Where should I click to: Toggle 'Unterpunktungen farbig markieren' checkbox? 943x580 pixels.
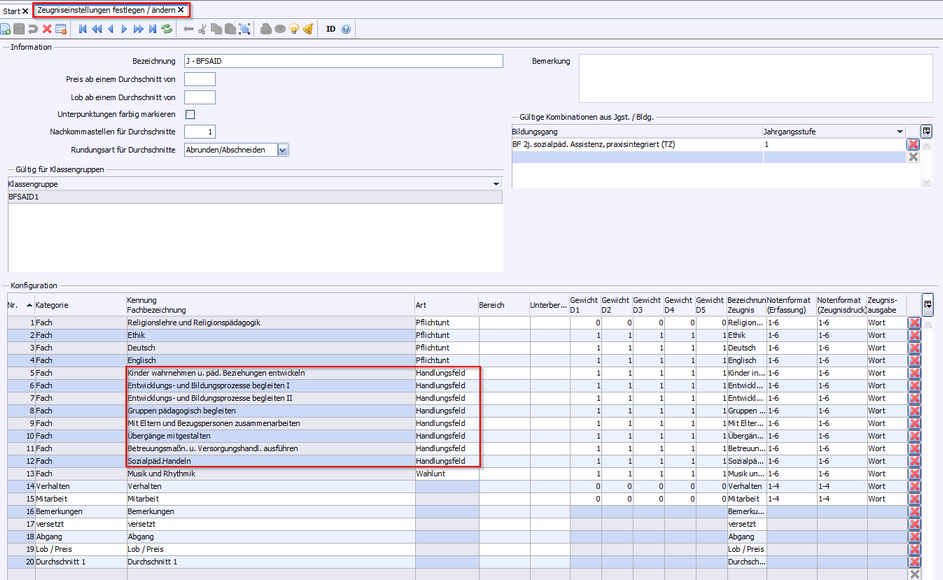(x=190, y=115)
